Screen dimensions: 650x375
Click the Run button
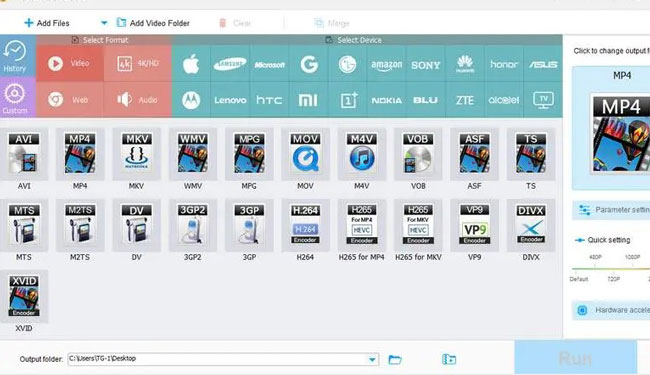pyautogui.click(x=575, y=358)
